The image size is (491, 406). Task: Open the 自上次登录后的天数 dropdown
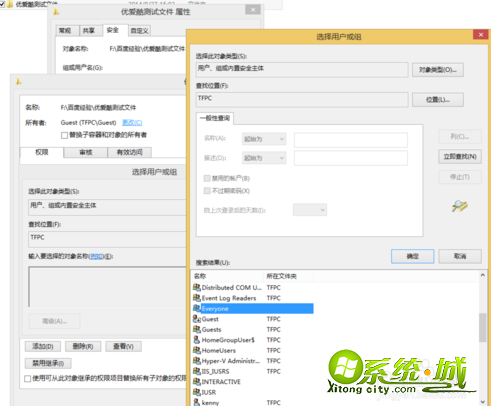tap(310, 210)
